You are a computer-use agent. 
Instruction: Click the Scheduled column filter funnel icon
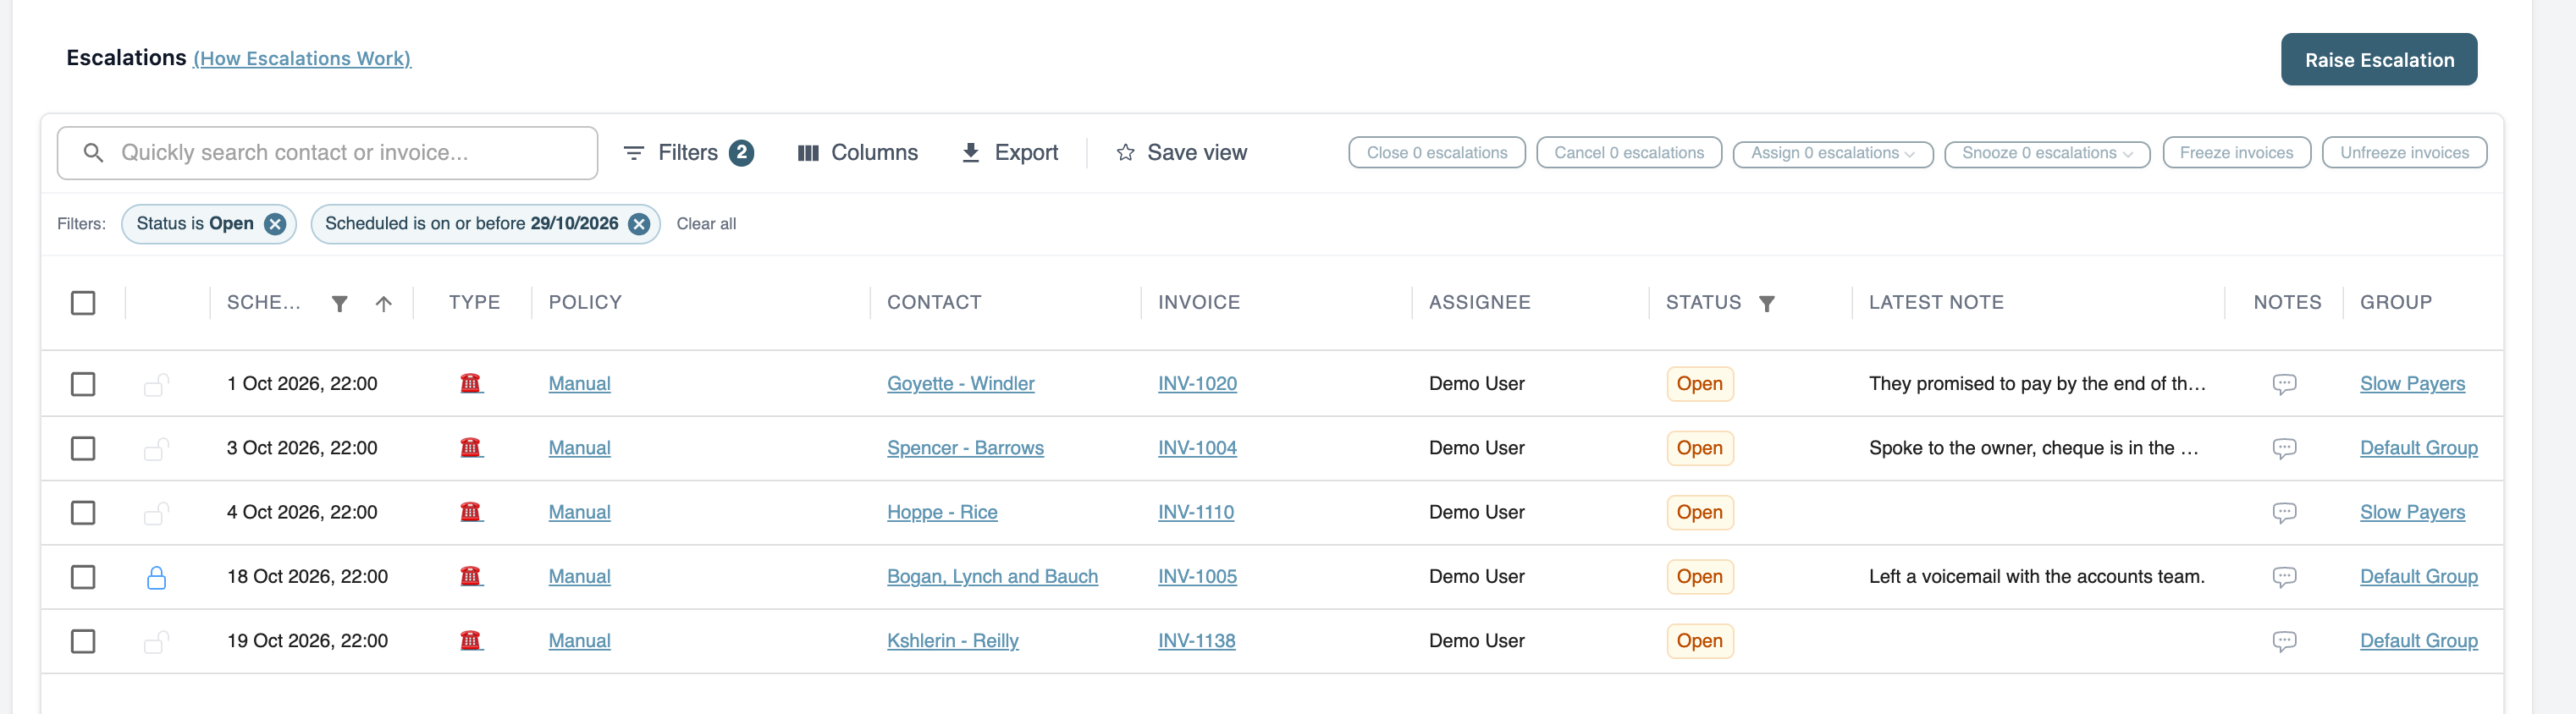[340, 303]
